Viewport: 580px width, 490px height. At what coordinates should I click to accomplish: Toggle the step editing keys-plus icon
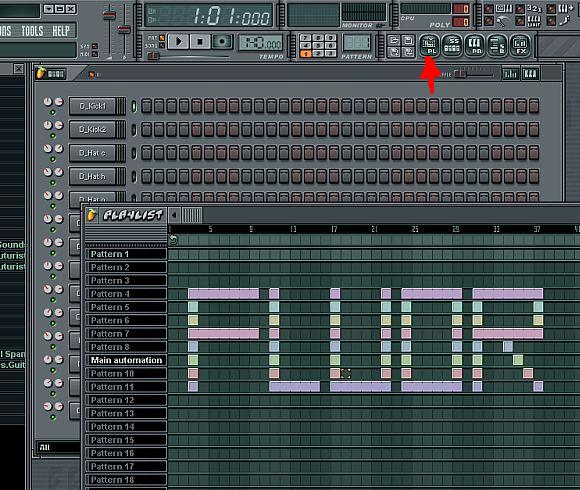coord(566,8)
